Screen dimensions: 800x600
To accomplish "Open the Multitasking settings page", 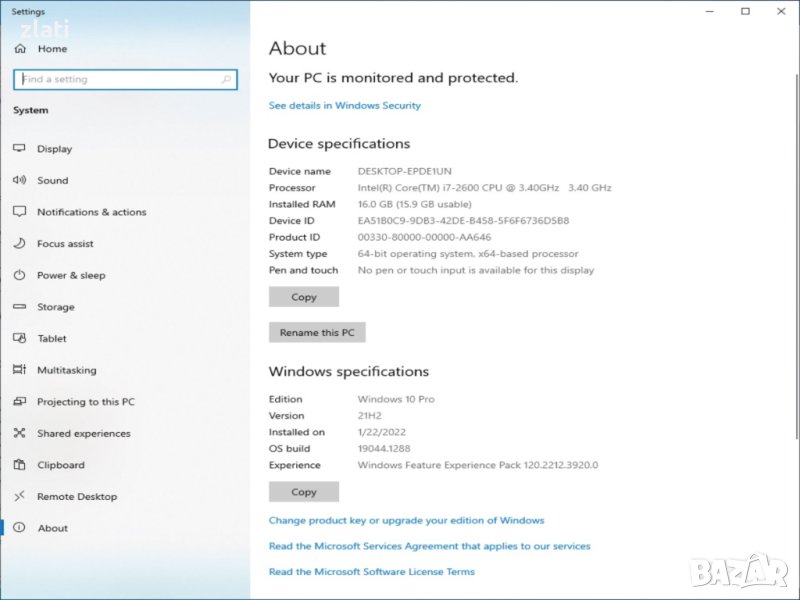I will point(67,370).
